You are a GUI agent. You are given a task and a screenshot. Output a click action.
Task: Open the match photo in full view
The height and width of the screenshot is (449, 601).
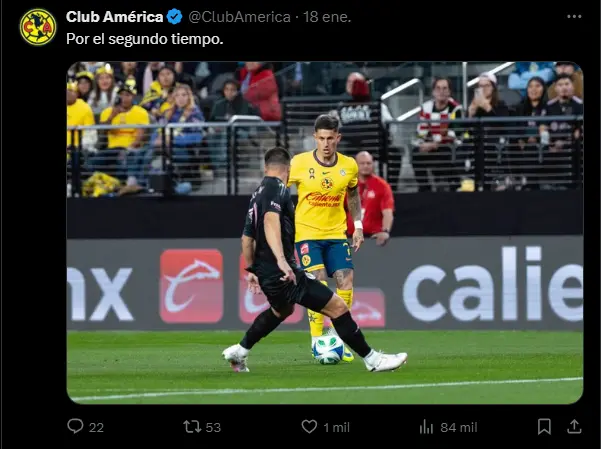(x=325, y=233)
